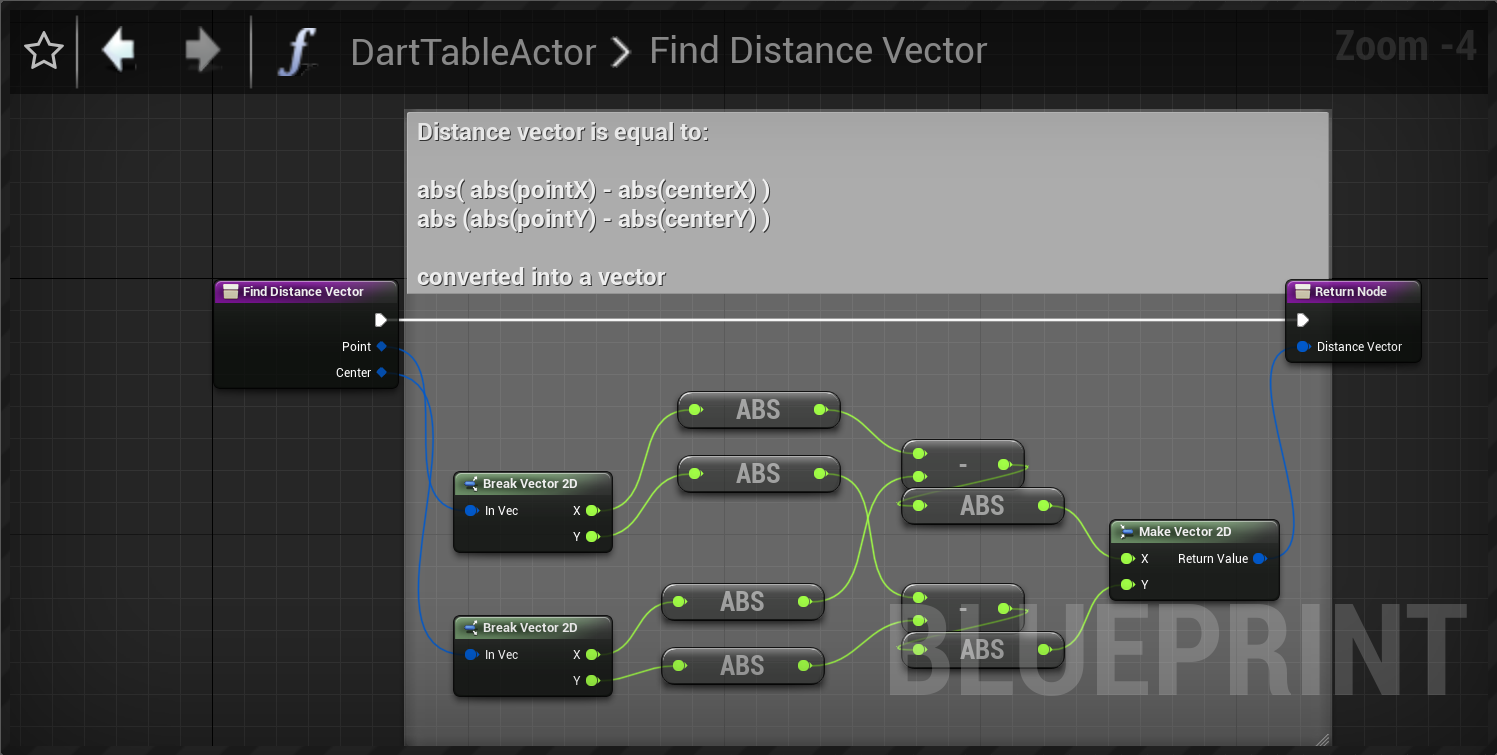This screenshot has height=755, width=1497.
Task: Select the bottommost left-column ABS node
Action: 742,666
